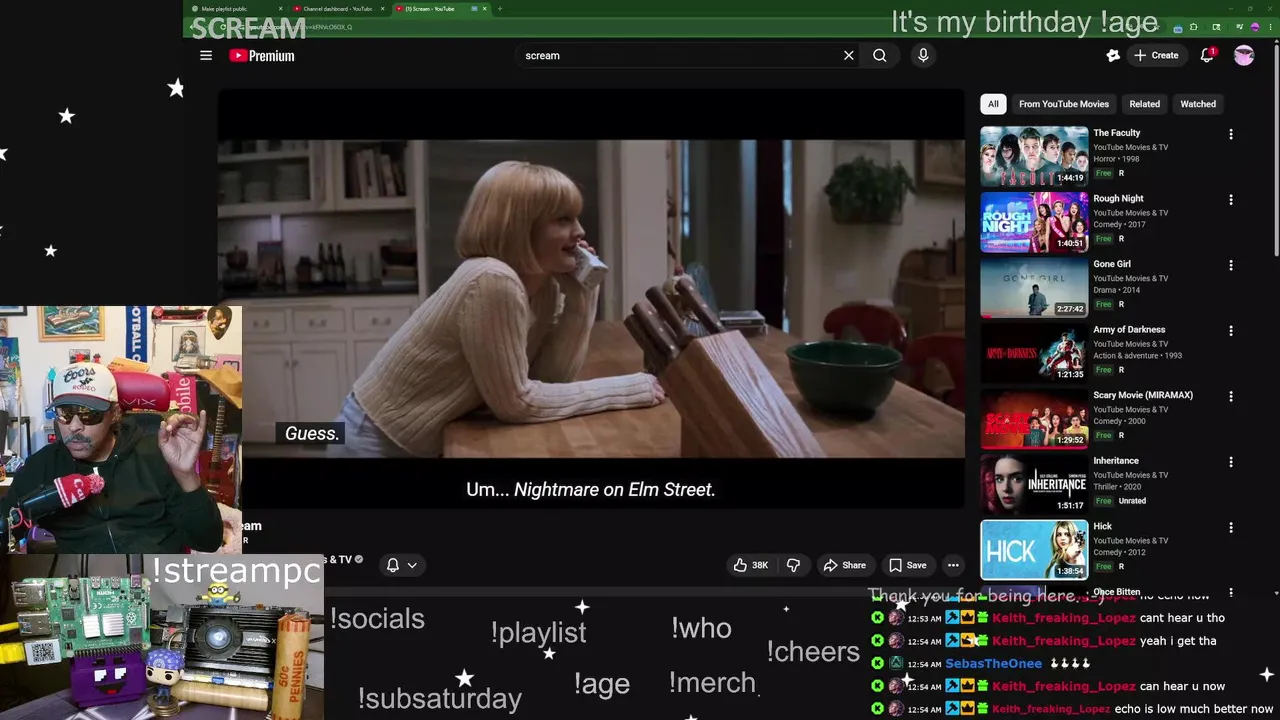Click The Faculty title text
This screenshot has width=1280, height=720.
click(1116, 133)
